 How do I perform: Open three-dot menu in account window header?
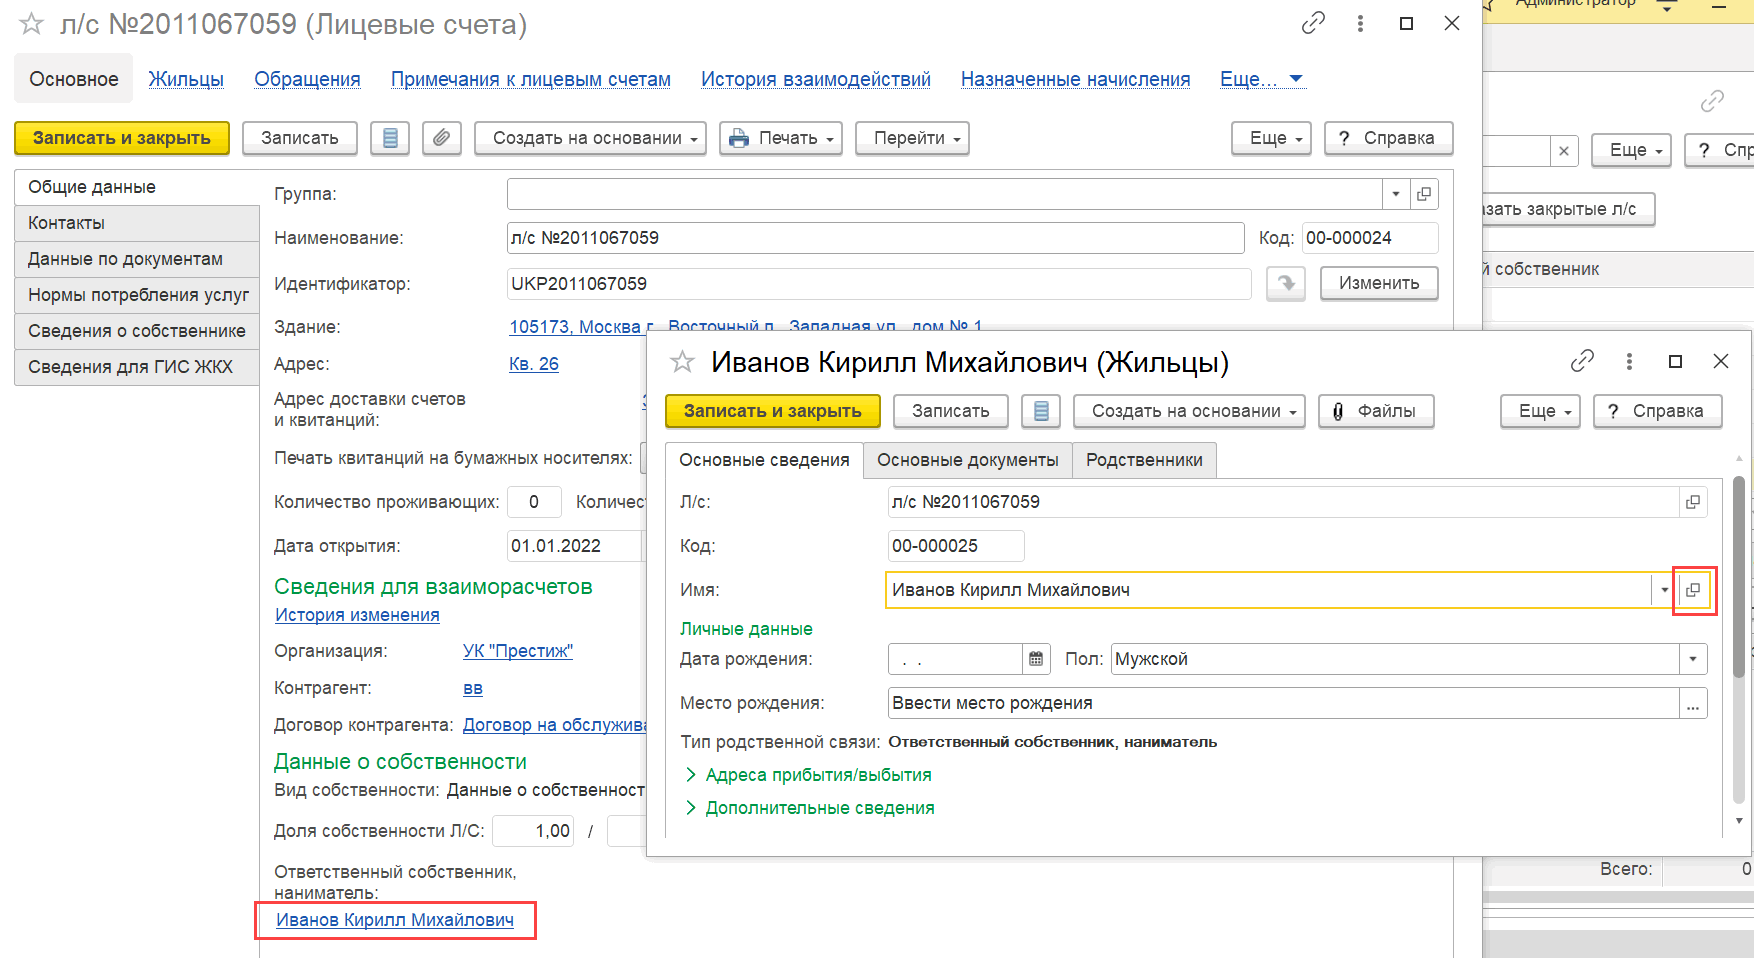1360,23
